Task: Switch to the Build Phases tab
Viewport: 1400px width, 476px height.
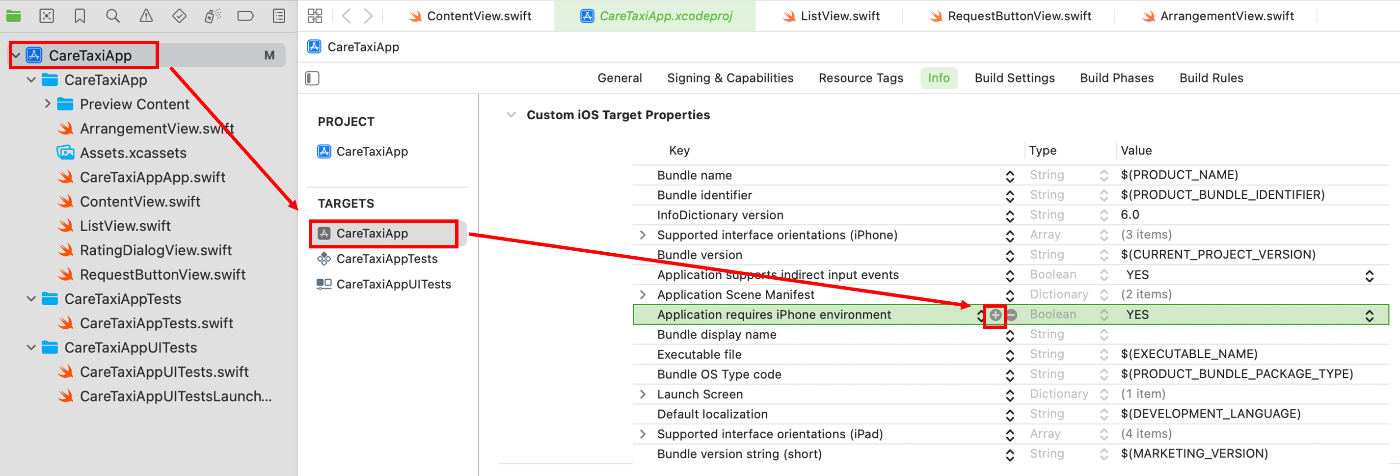Action: (x=1117, y=78)
